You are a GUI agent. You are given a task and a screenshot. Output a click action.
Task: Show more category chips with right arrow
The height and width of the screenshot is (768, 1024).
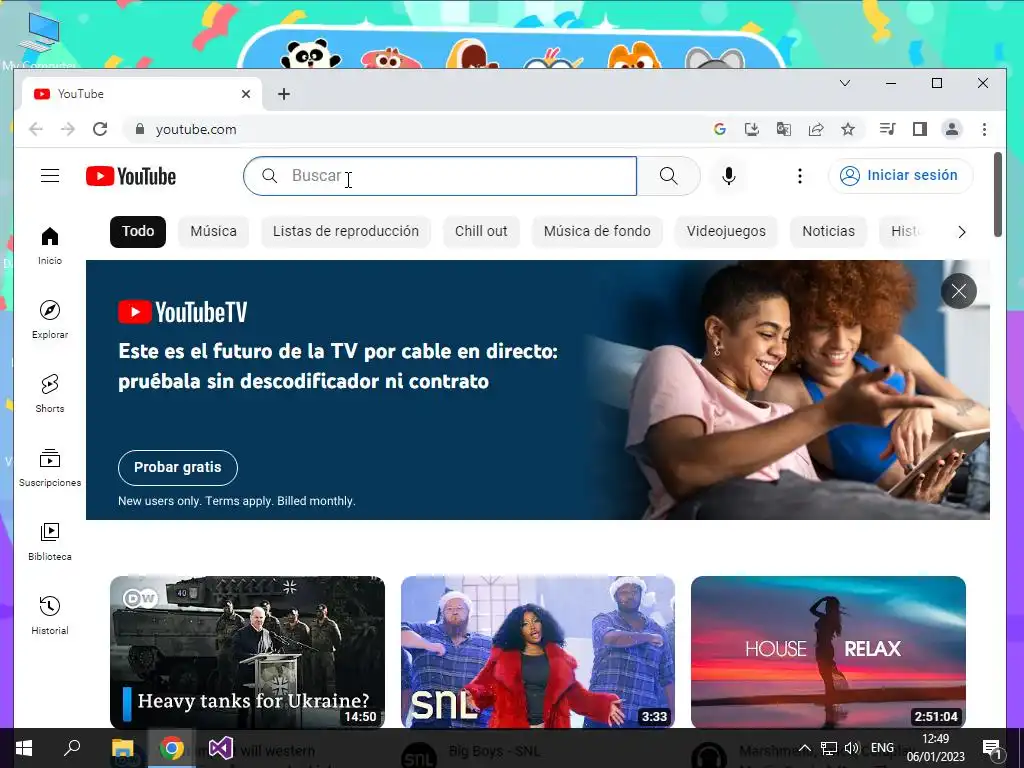point(961,232)
